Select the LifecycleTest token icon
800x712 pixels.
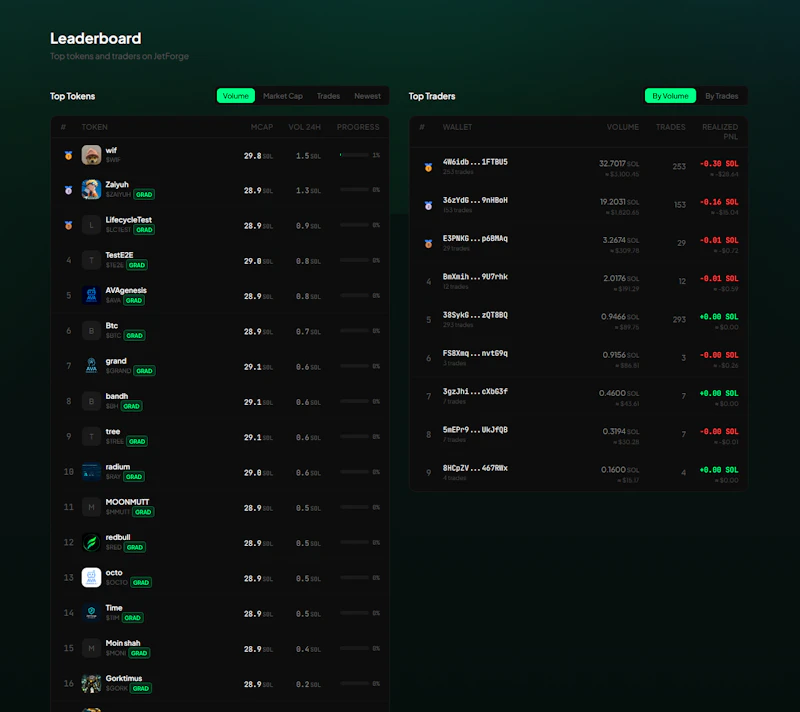click(x=91, y=225)
